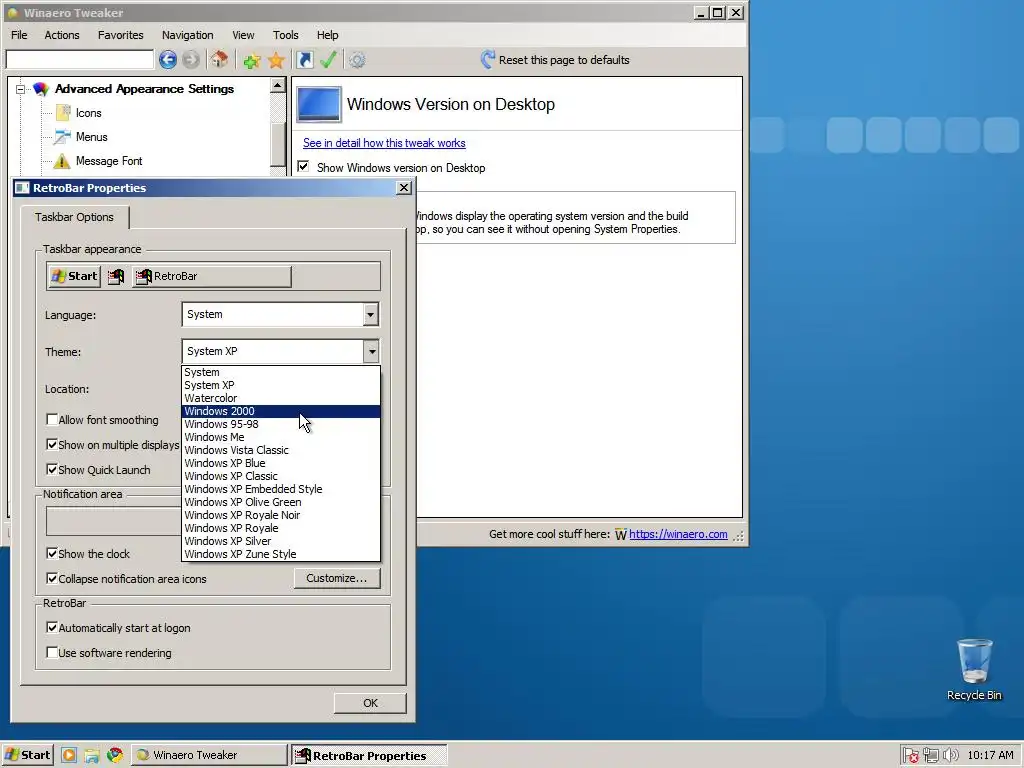The image size is (1024, 768).
Task: Click the volume speaker tray icon
Action: click(x=951, y=756)
